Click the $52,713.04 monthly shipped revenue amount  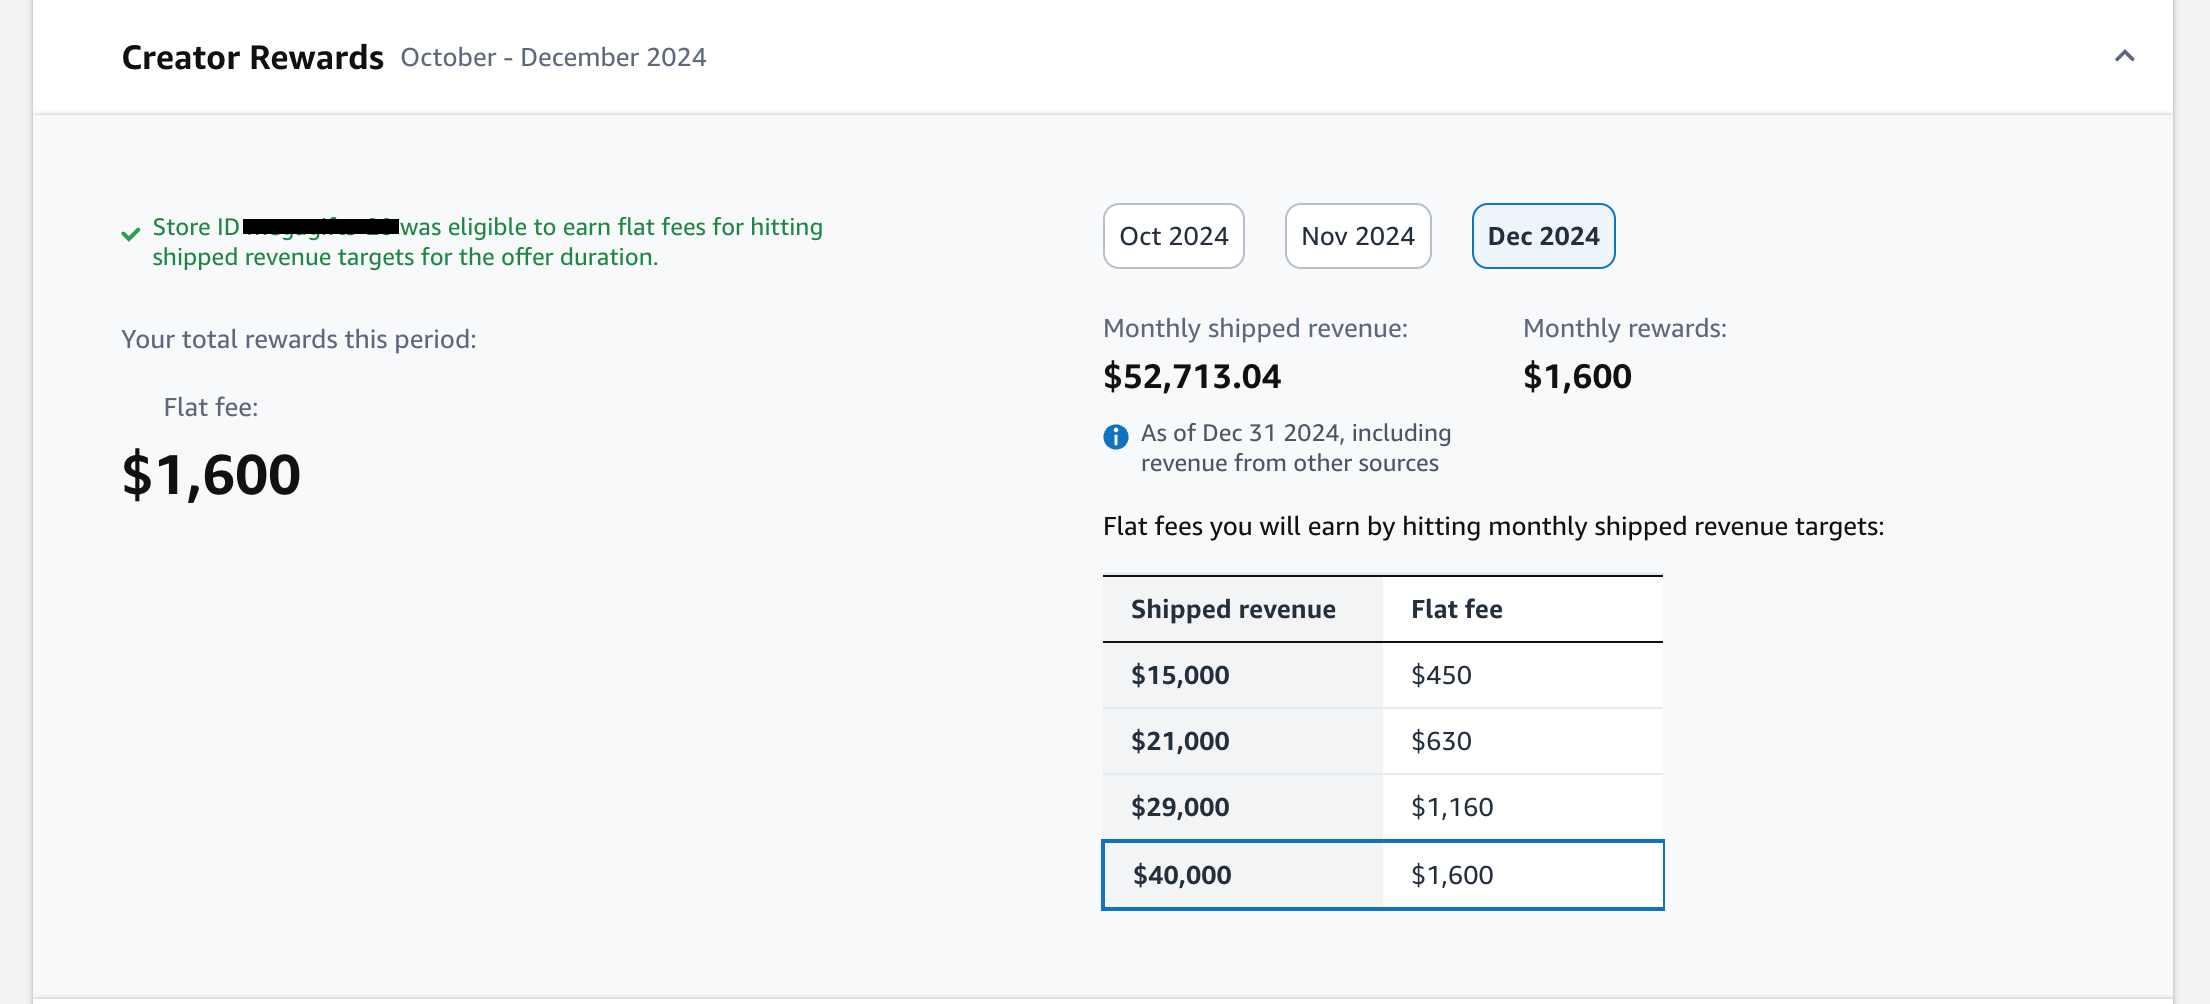[1191, 377]
